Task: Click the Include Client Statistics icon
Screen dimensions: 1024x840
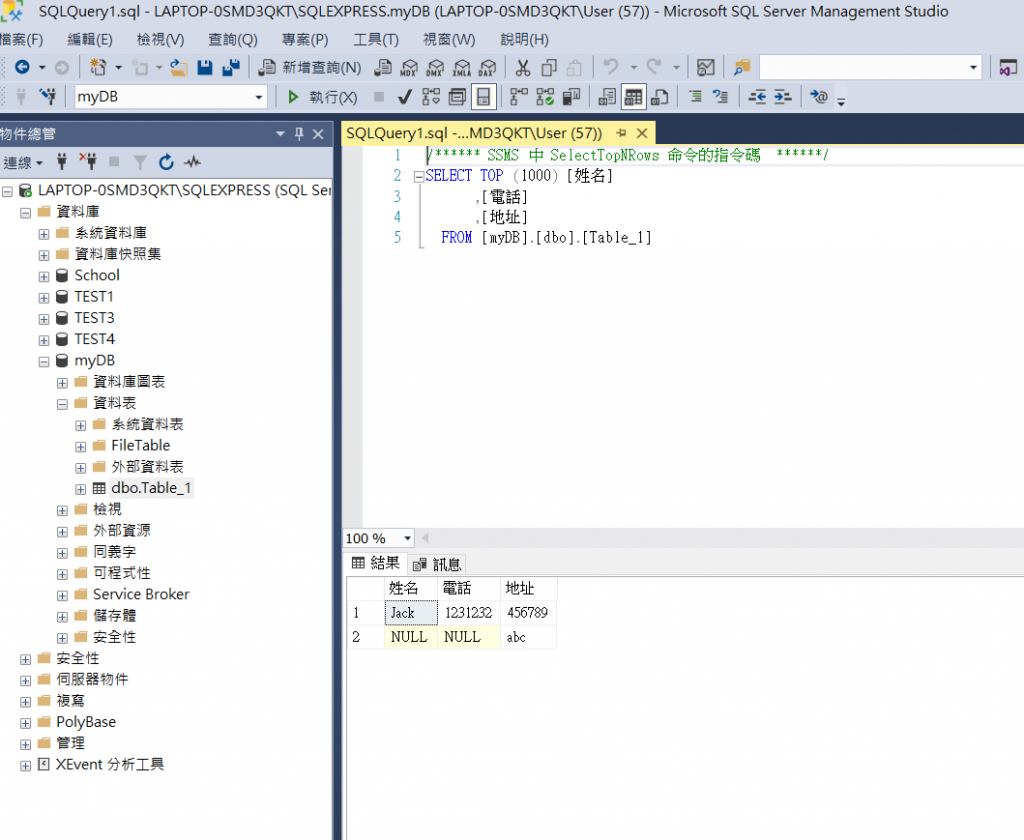Action: pos(571,97)
